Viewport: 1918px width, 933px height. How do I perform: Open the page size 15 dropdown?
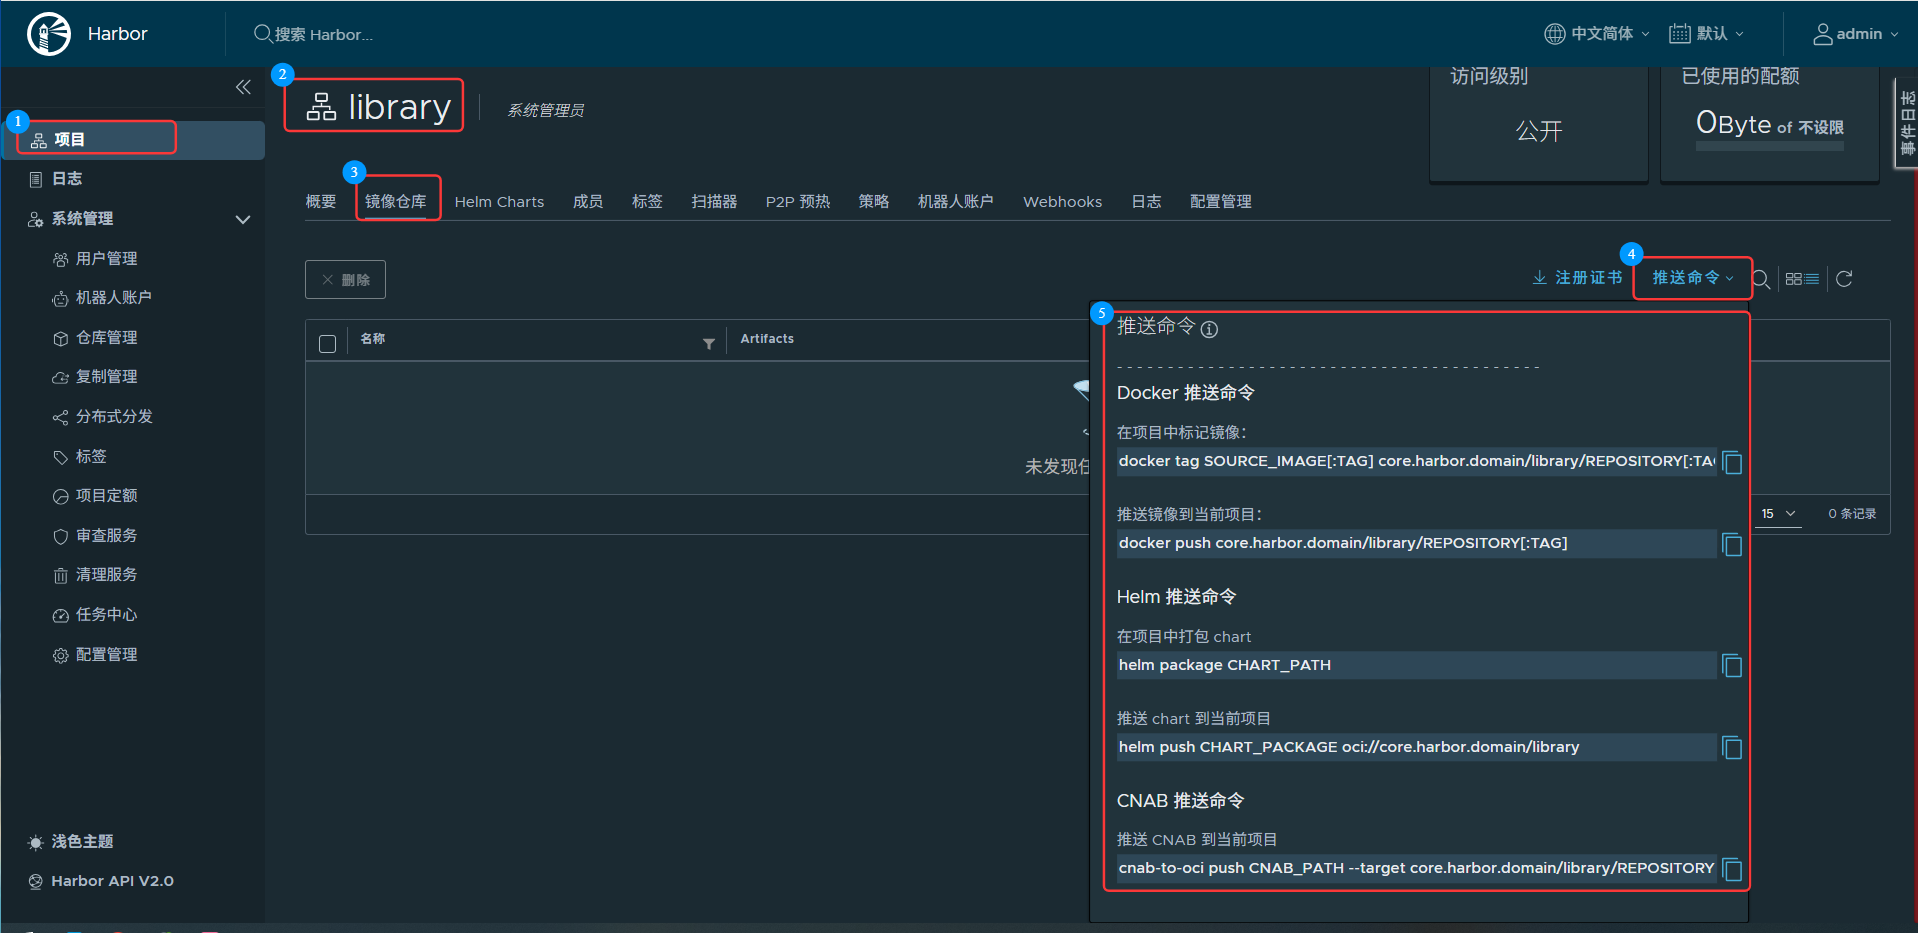1779,514
